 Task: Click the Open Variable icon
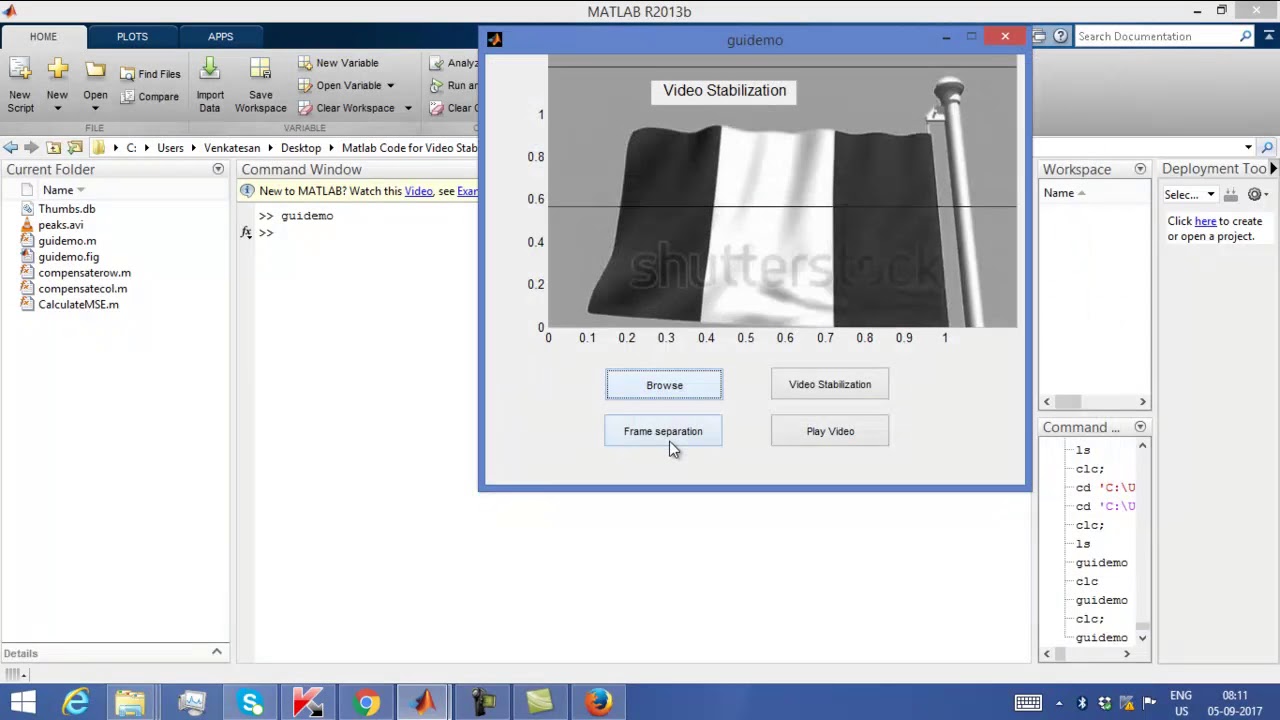[x=305, y=86]
